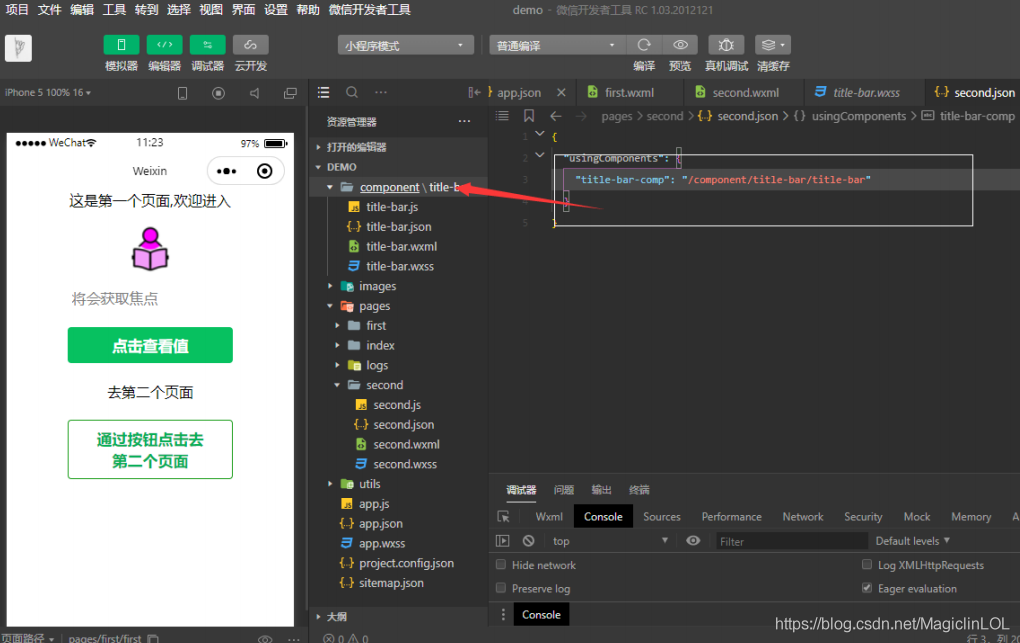
Task: Open the Default levels dropdown
Action: tap(913, 541)
